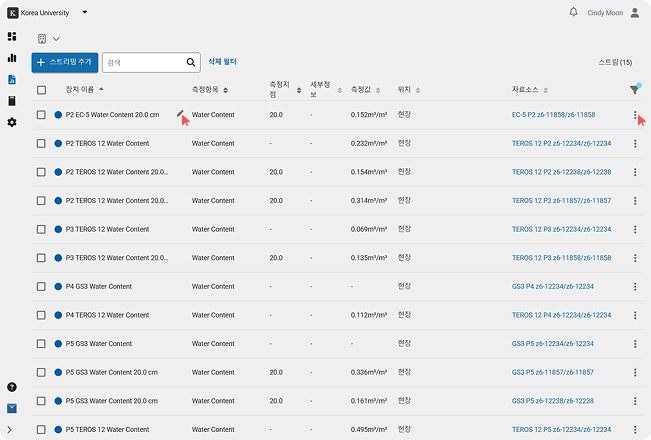
Task: Open the more menu for GS3 P5 z6-11857 row
Action: pos(635,372)
